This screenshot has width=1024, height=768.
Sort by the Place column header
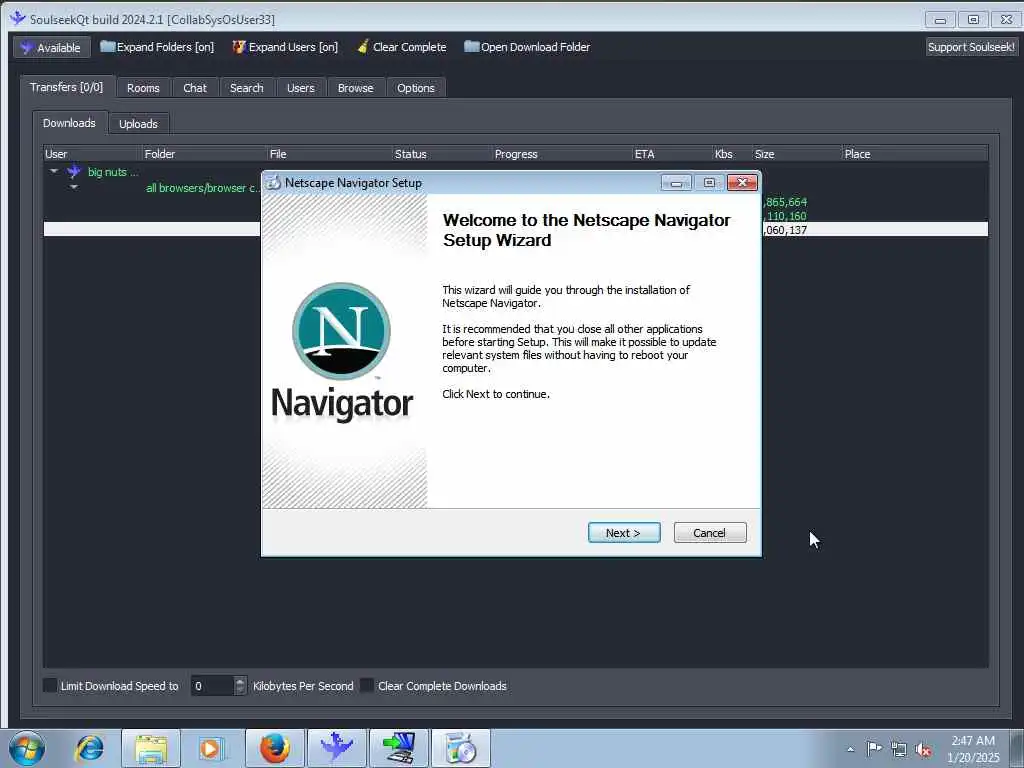tap(915, 154)
